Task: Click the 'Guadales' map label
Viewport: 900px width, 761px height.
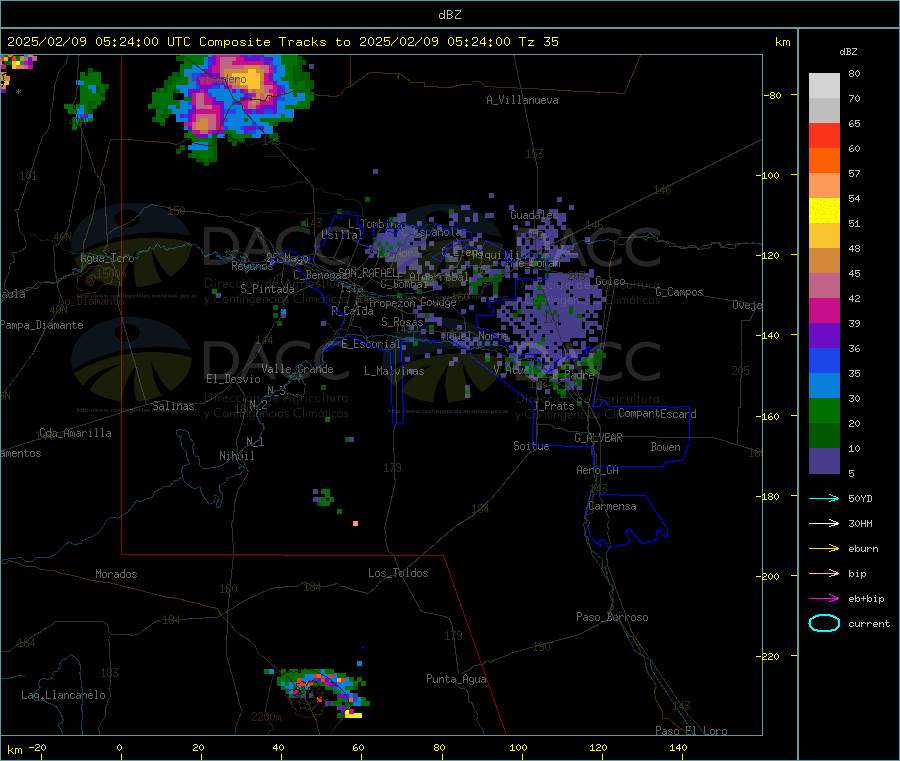Action: point(534,215)
